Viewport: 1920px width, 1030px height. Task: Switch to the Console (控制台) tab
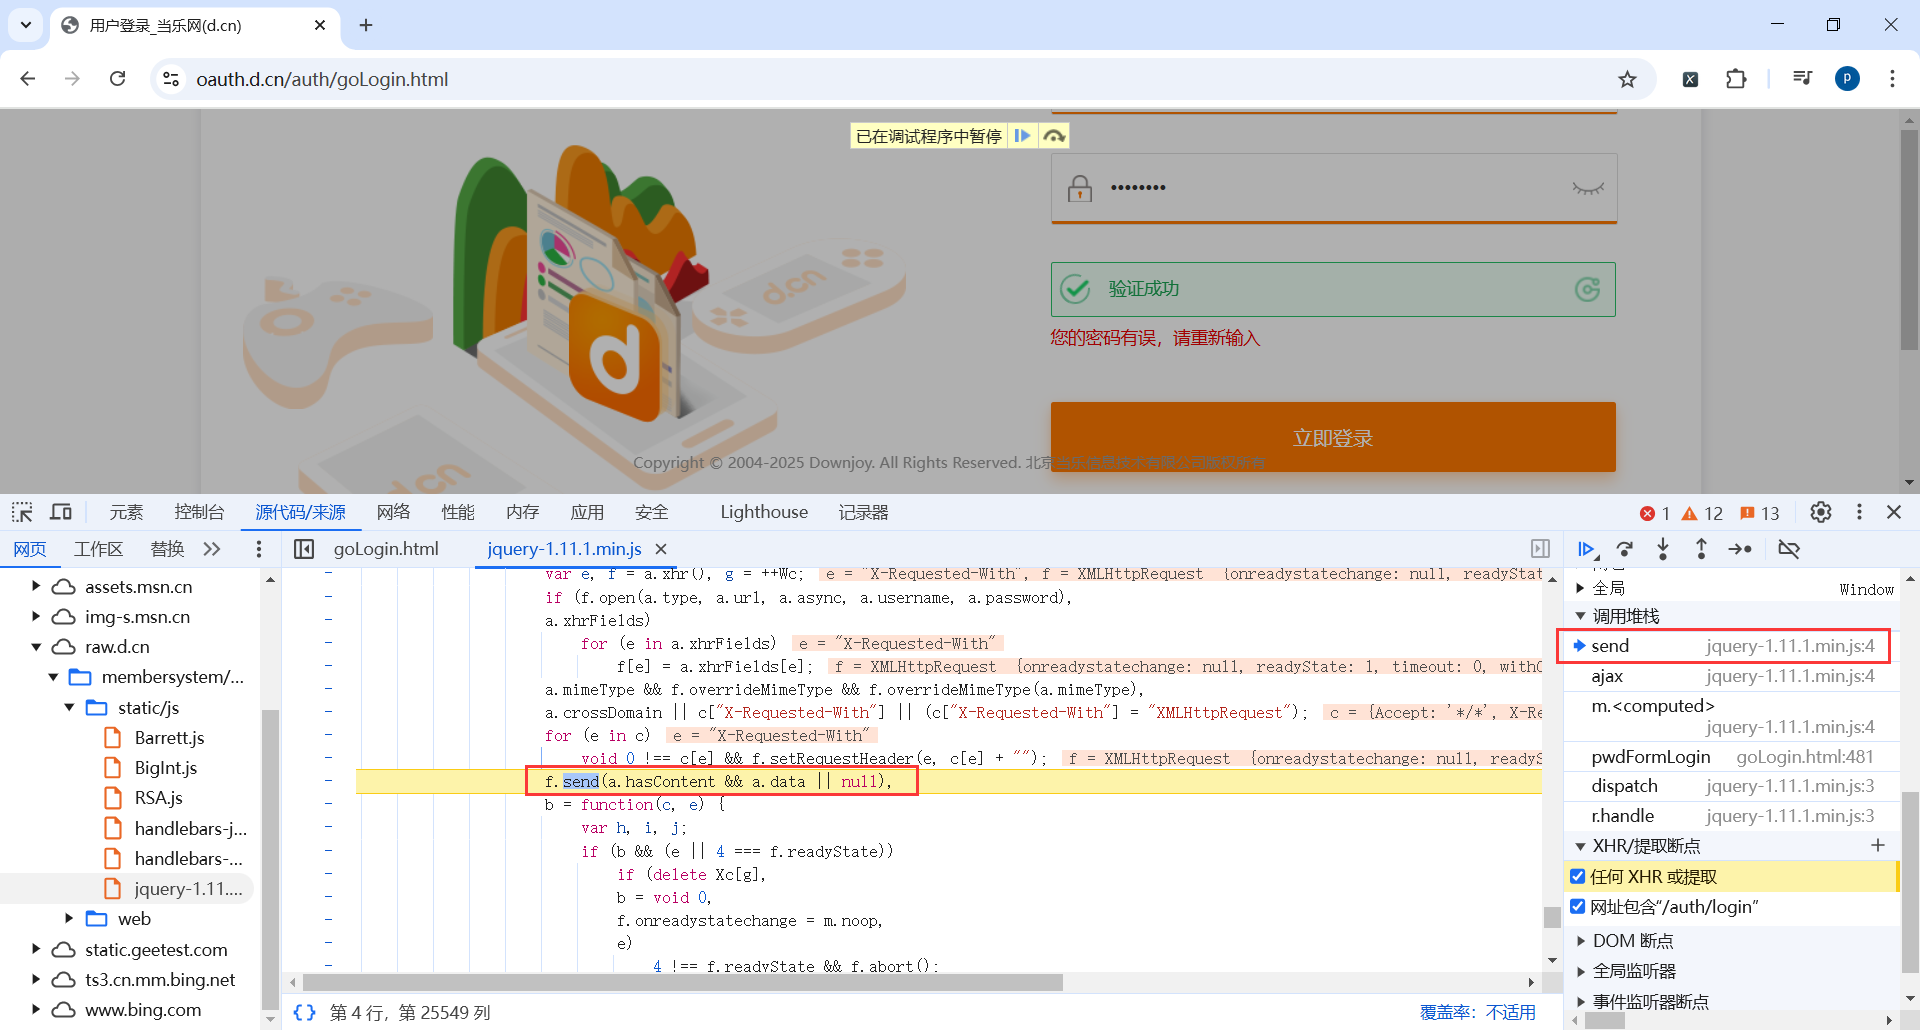tap(199, 512)
